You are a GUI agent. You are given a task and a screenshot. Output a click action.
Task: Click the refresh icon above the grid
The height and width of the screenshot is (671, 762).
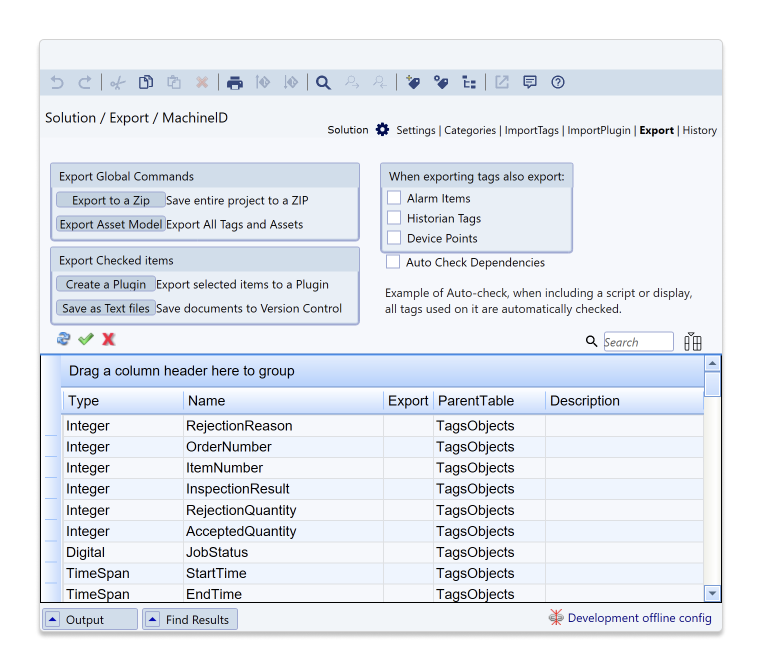coord(64,340)
